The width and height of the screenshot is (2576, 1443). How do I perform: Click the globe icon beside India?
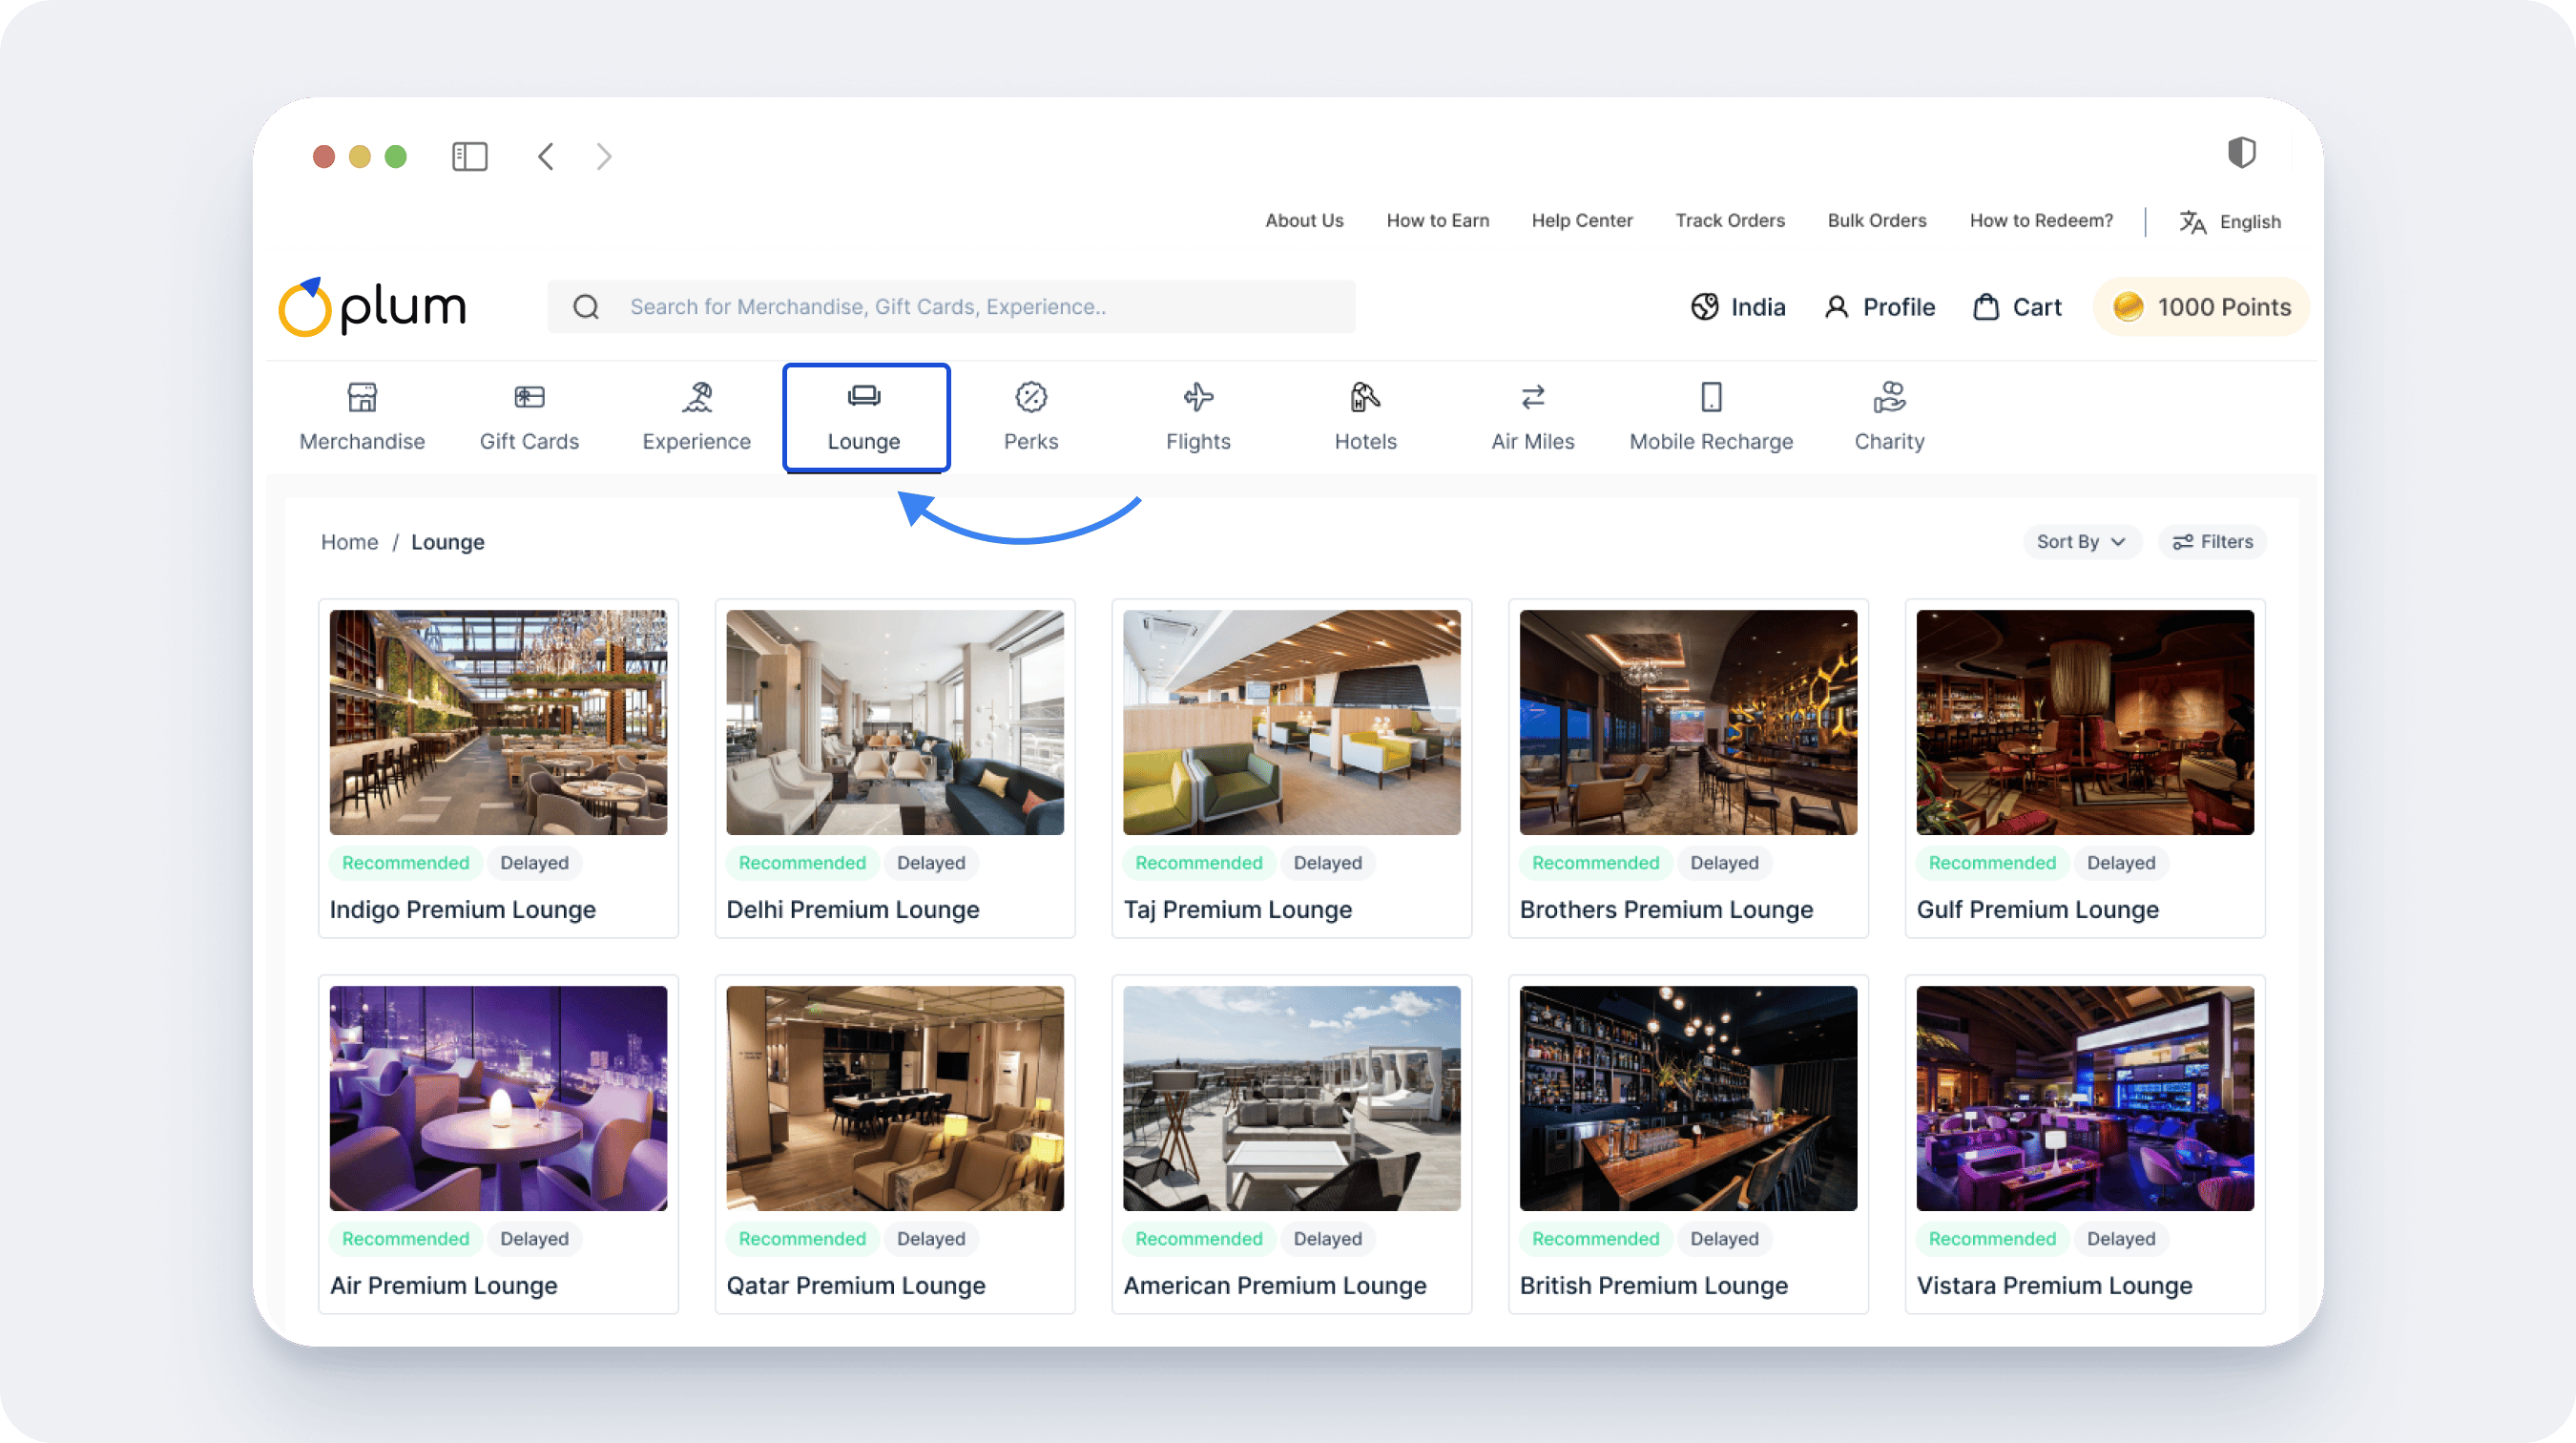[1705, 307]
